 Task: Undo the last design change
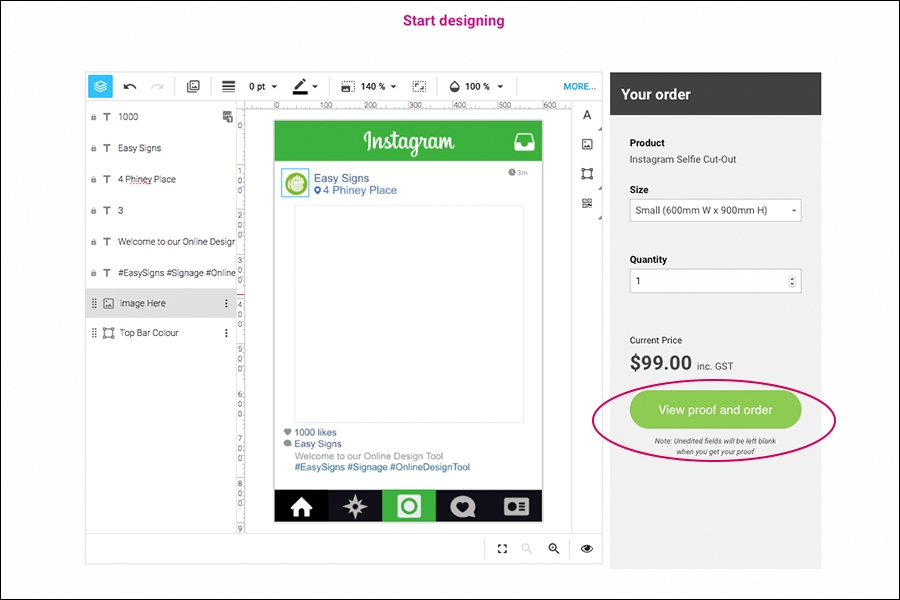coord(130,87)
